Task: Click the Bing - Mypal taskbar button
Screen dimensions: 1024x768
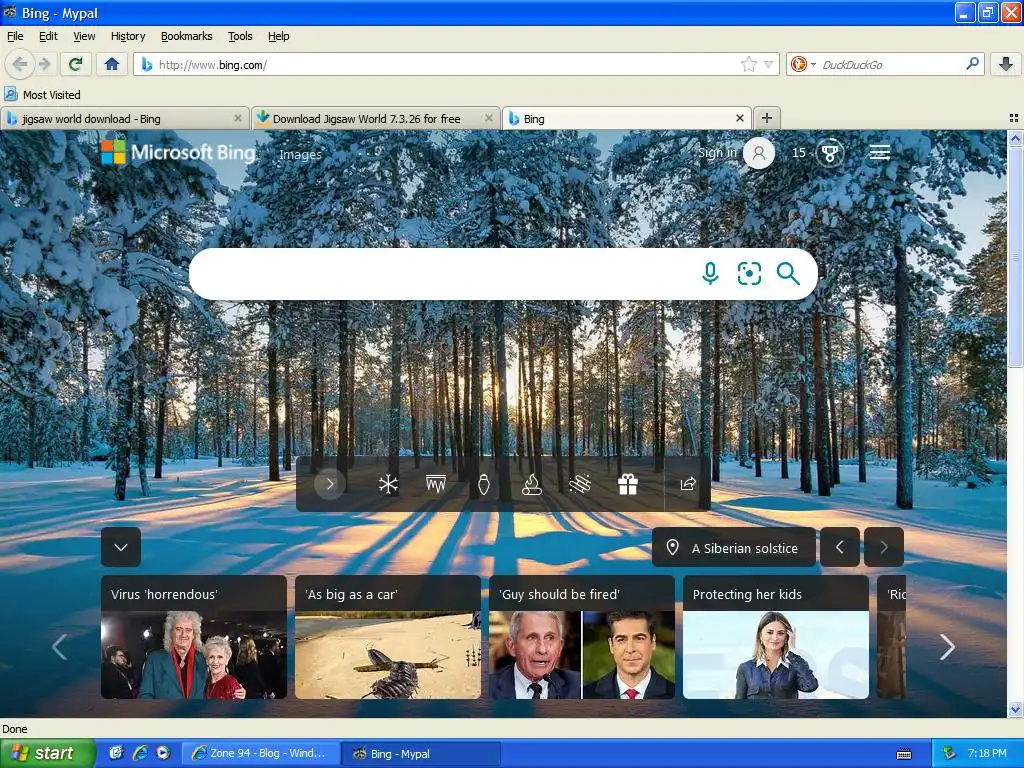Action: coord(421,754)
